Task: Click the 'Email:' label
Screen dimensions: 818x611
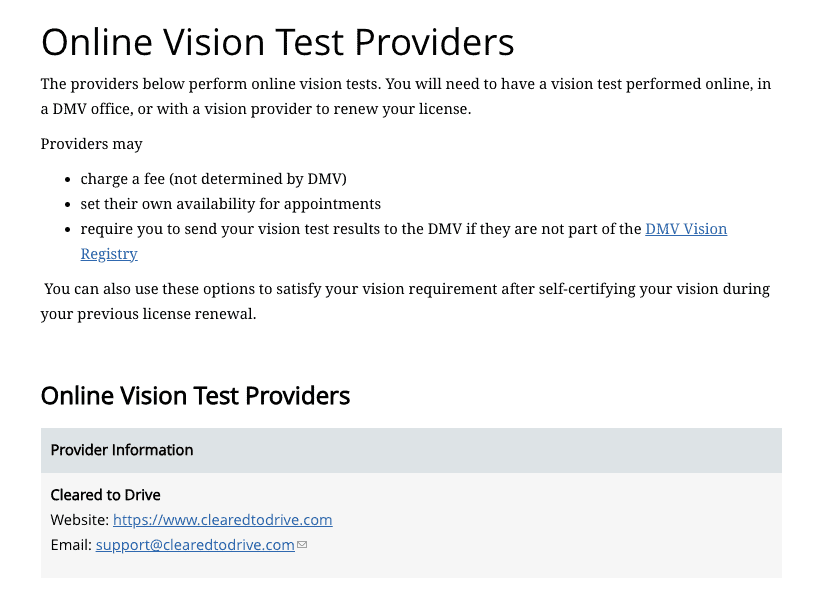Action: [71, 545]
